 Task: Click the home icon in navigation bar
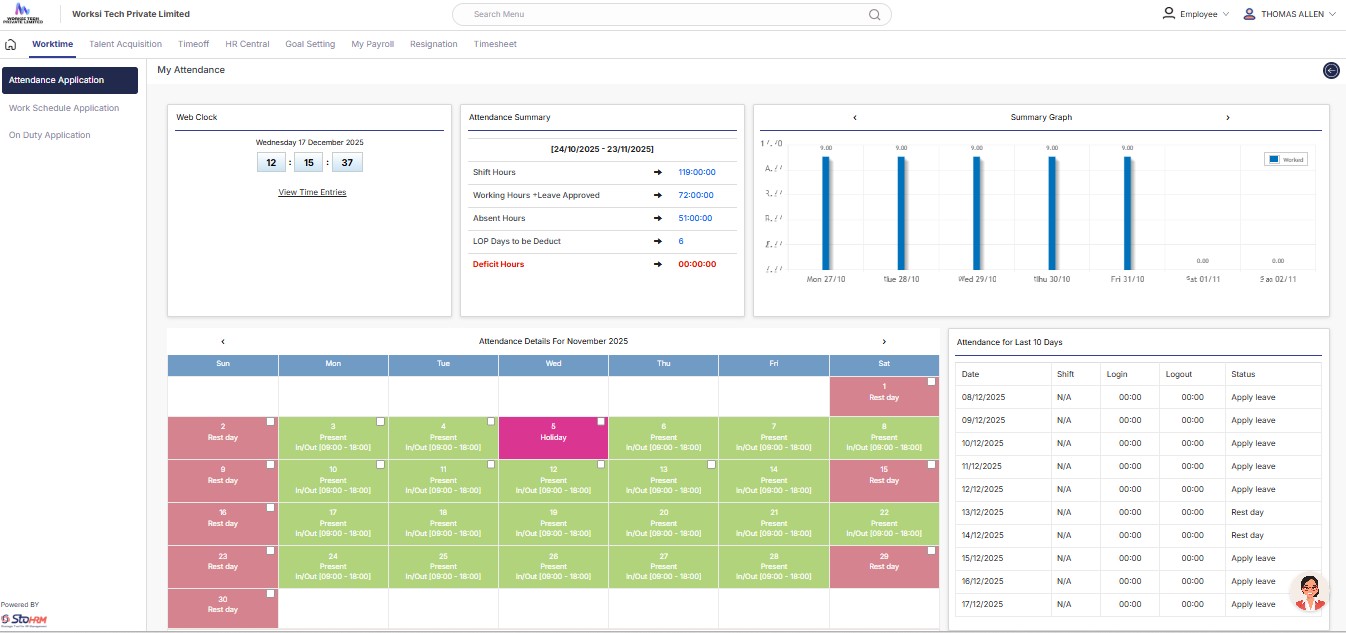point(11,45)
